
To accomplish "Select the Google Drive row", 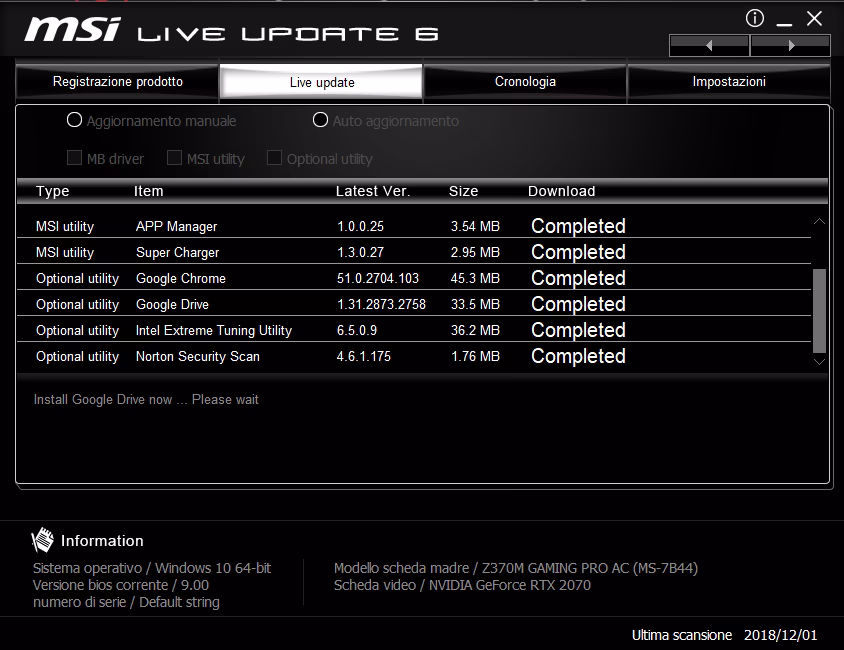I will 414,304.
